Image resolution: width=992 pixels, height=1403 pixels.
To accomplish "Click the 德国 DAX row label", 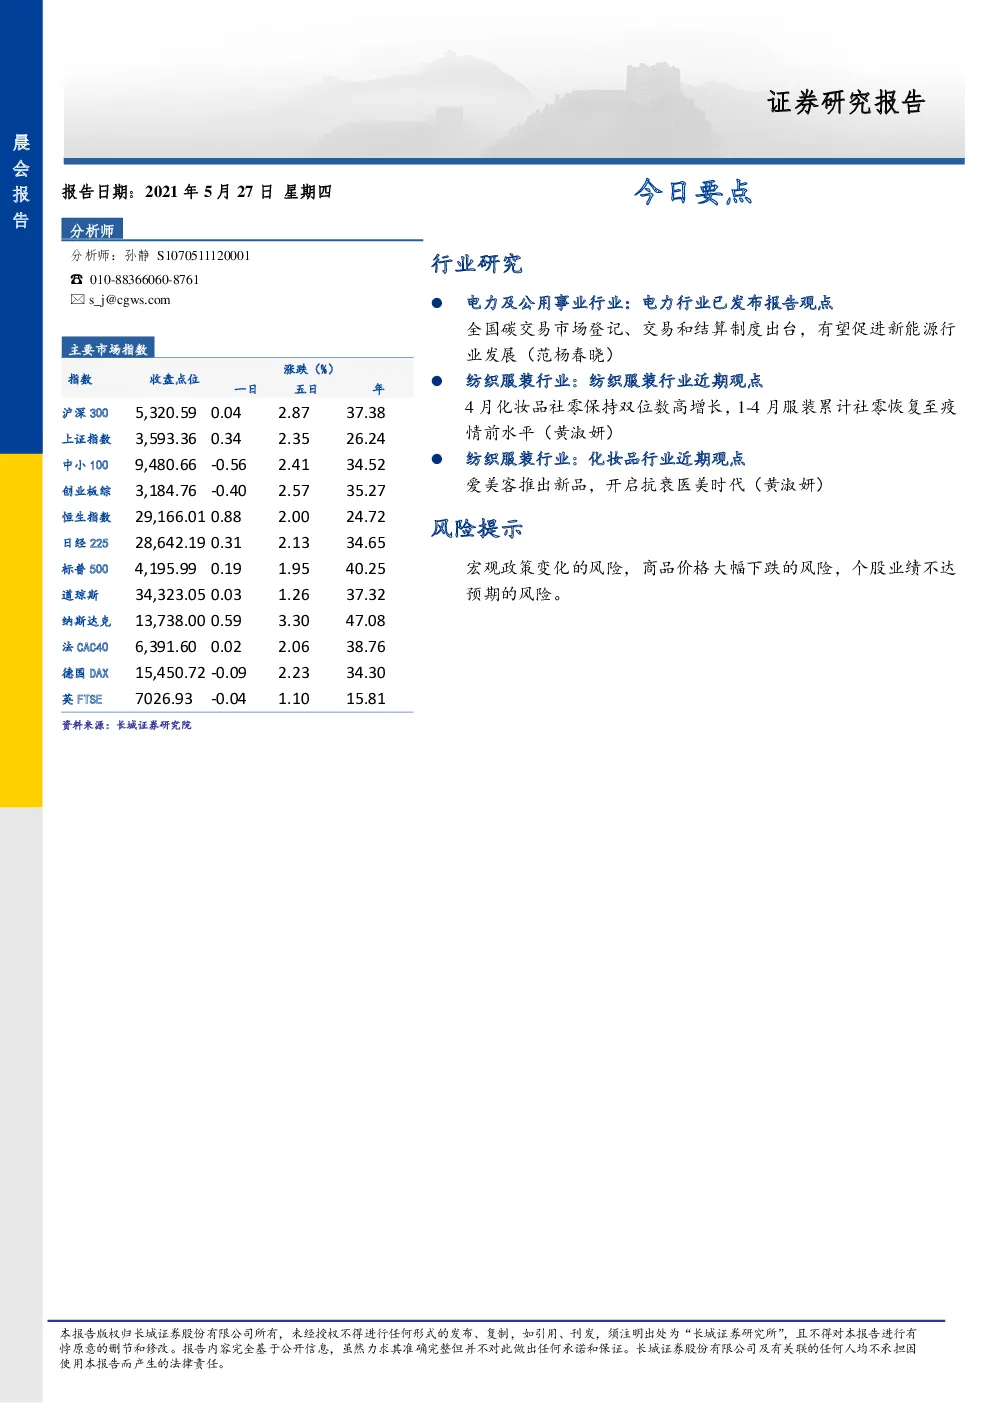I will point(85,673).
